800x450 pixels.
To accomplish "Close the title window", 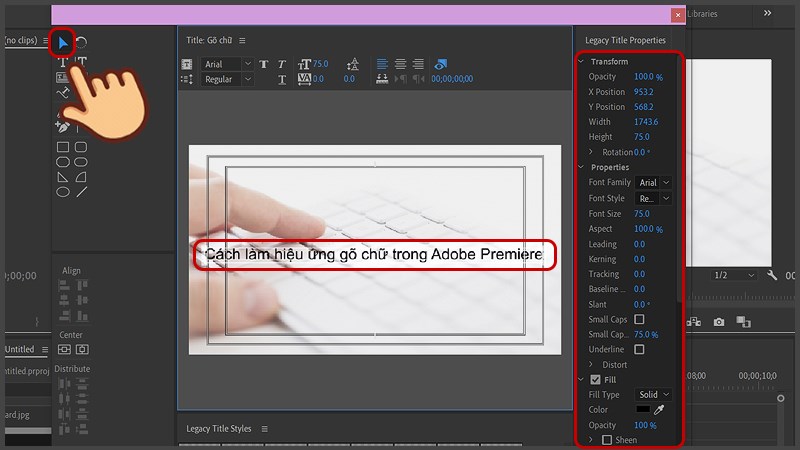I will (x=678, y=15).
